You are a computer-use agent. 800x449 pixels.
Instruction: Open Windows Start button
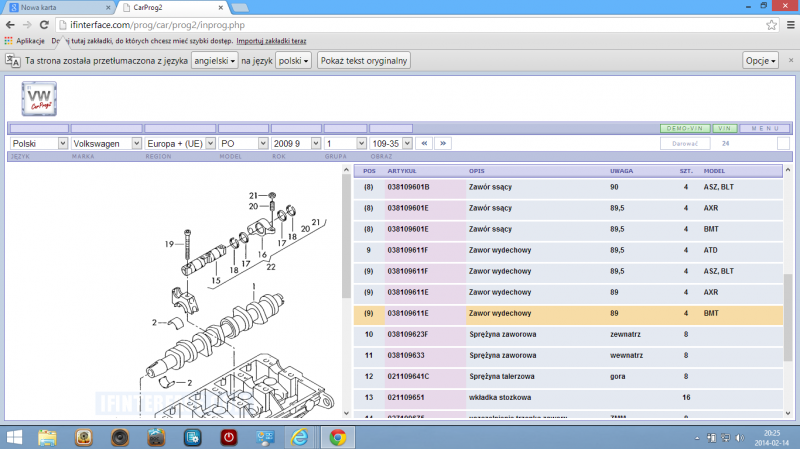14,437
